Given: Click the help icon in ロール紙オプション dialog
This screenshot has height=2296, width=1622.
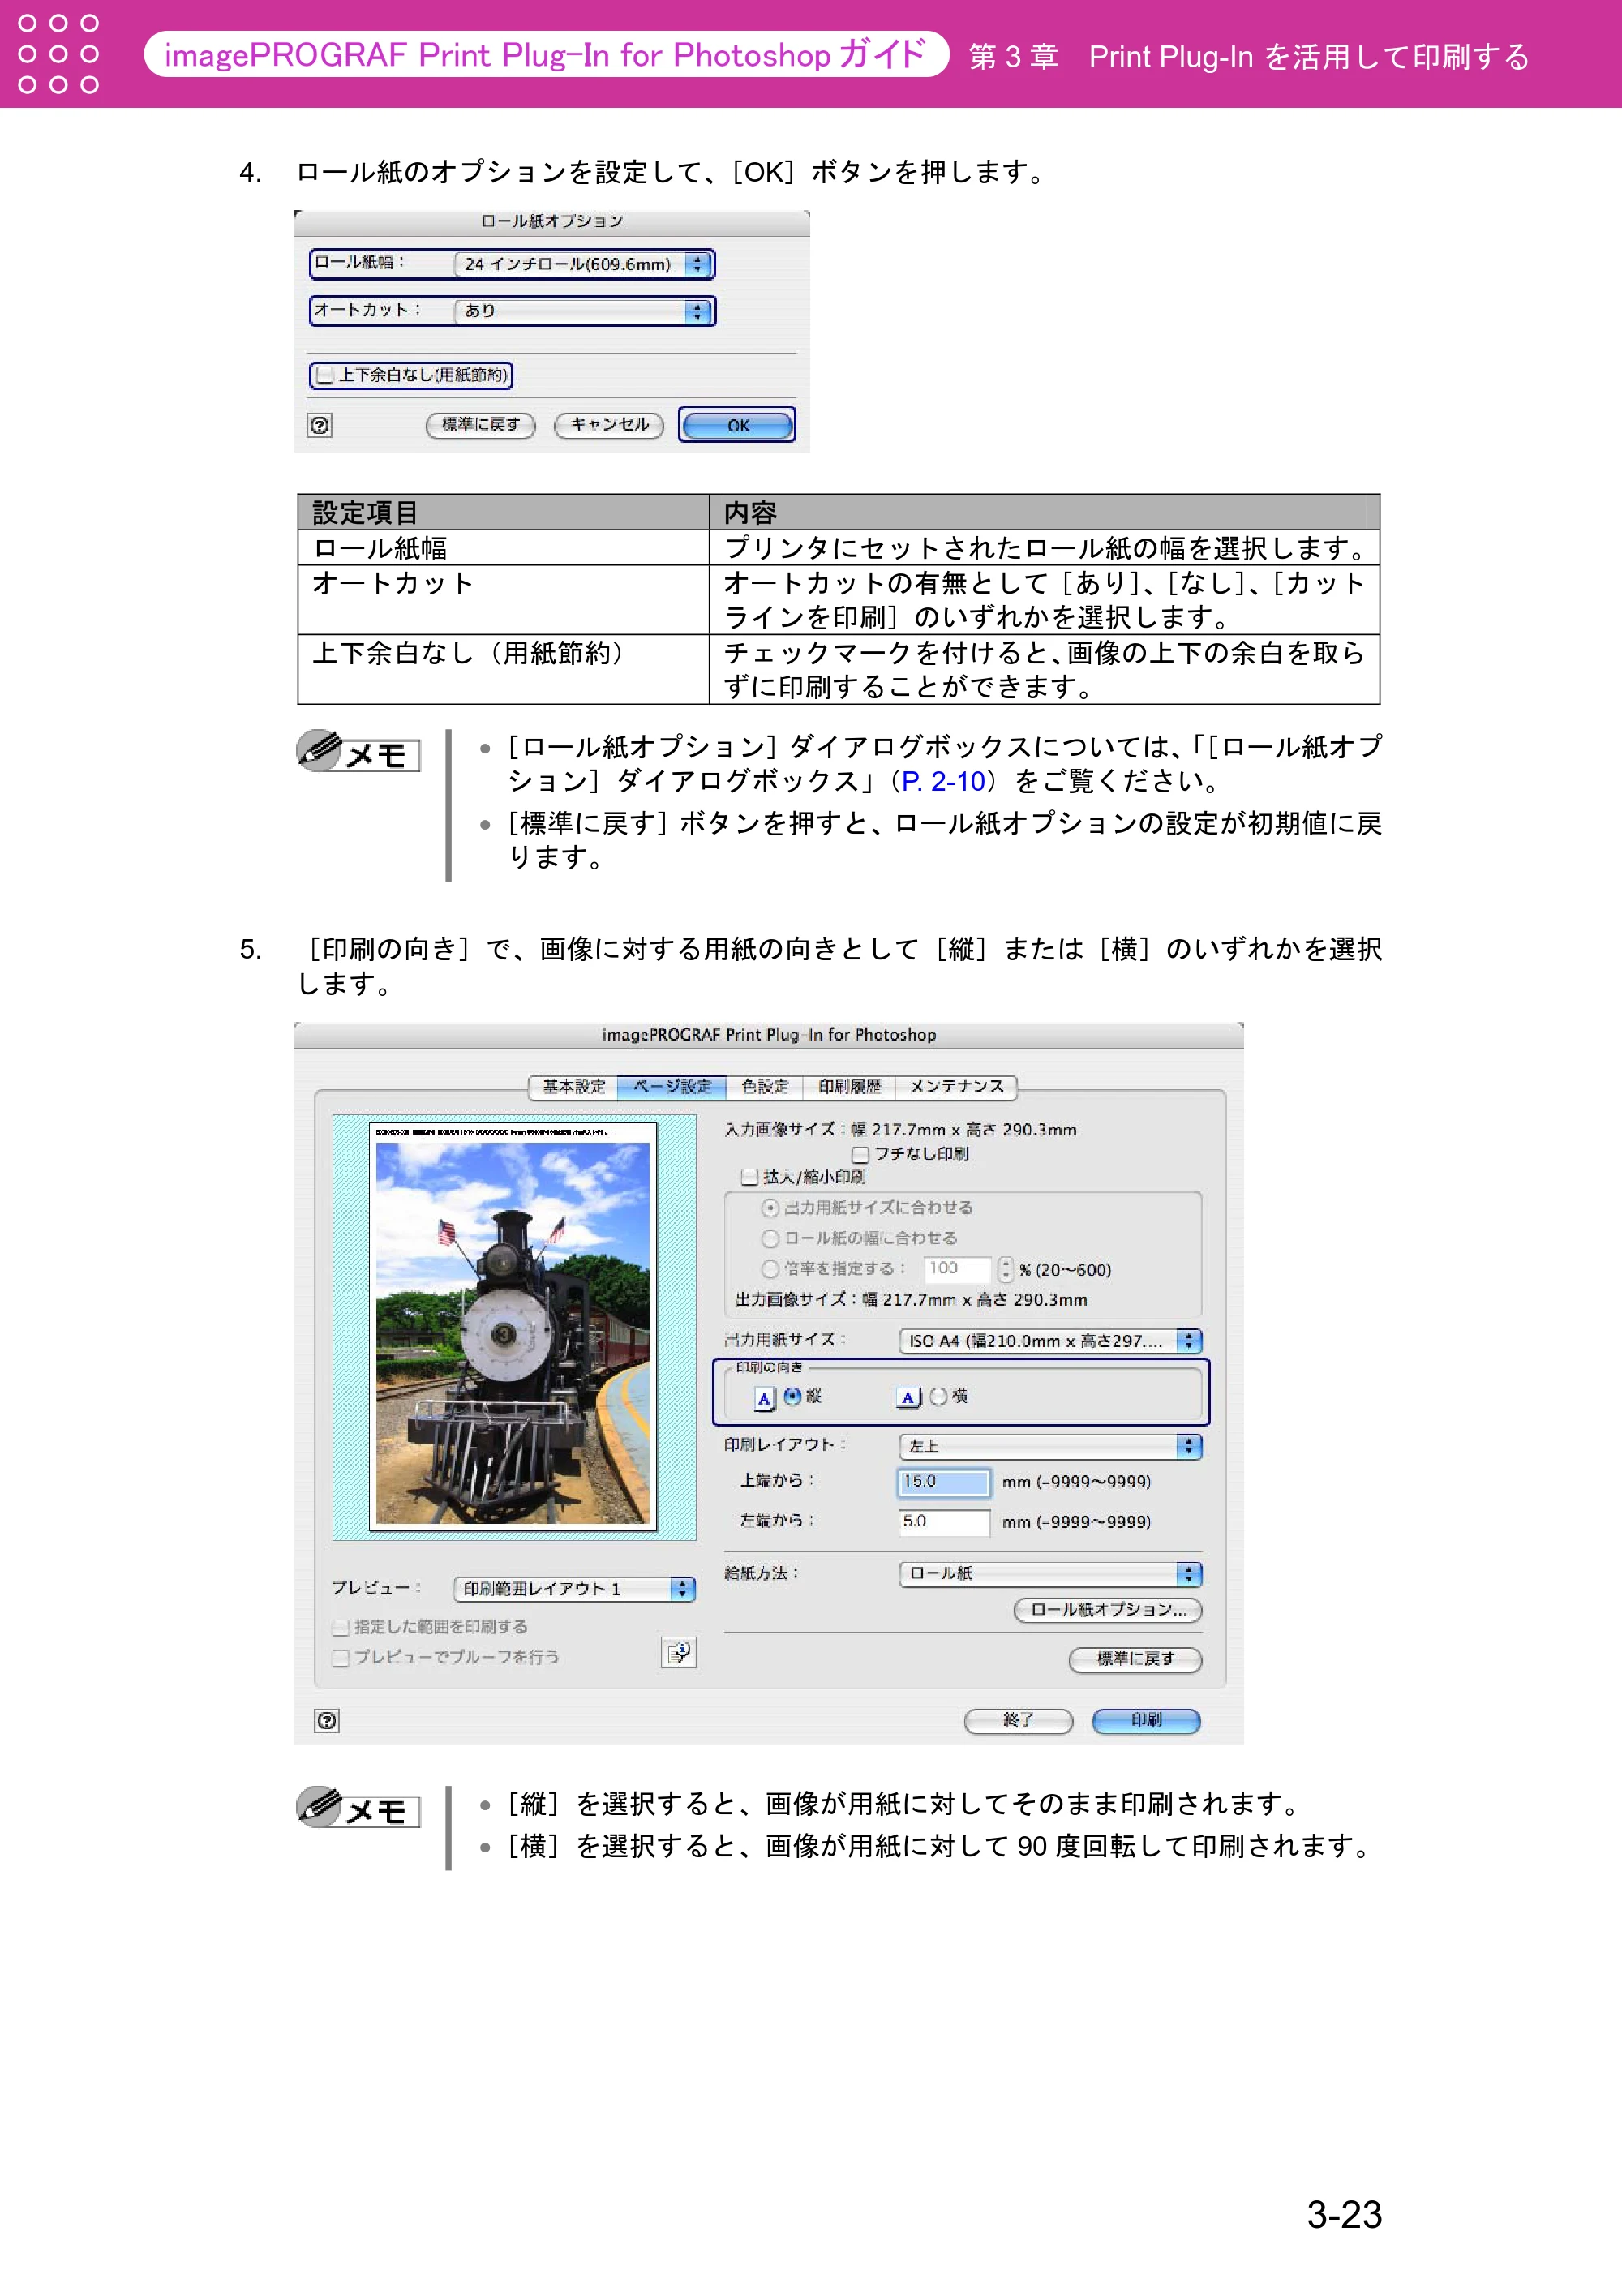Looking at the screenshot, I should [x=319, y=425].
